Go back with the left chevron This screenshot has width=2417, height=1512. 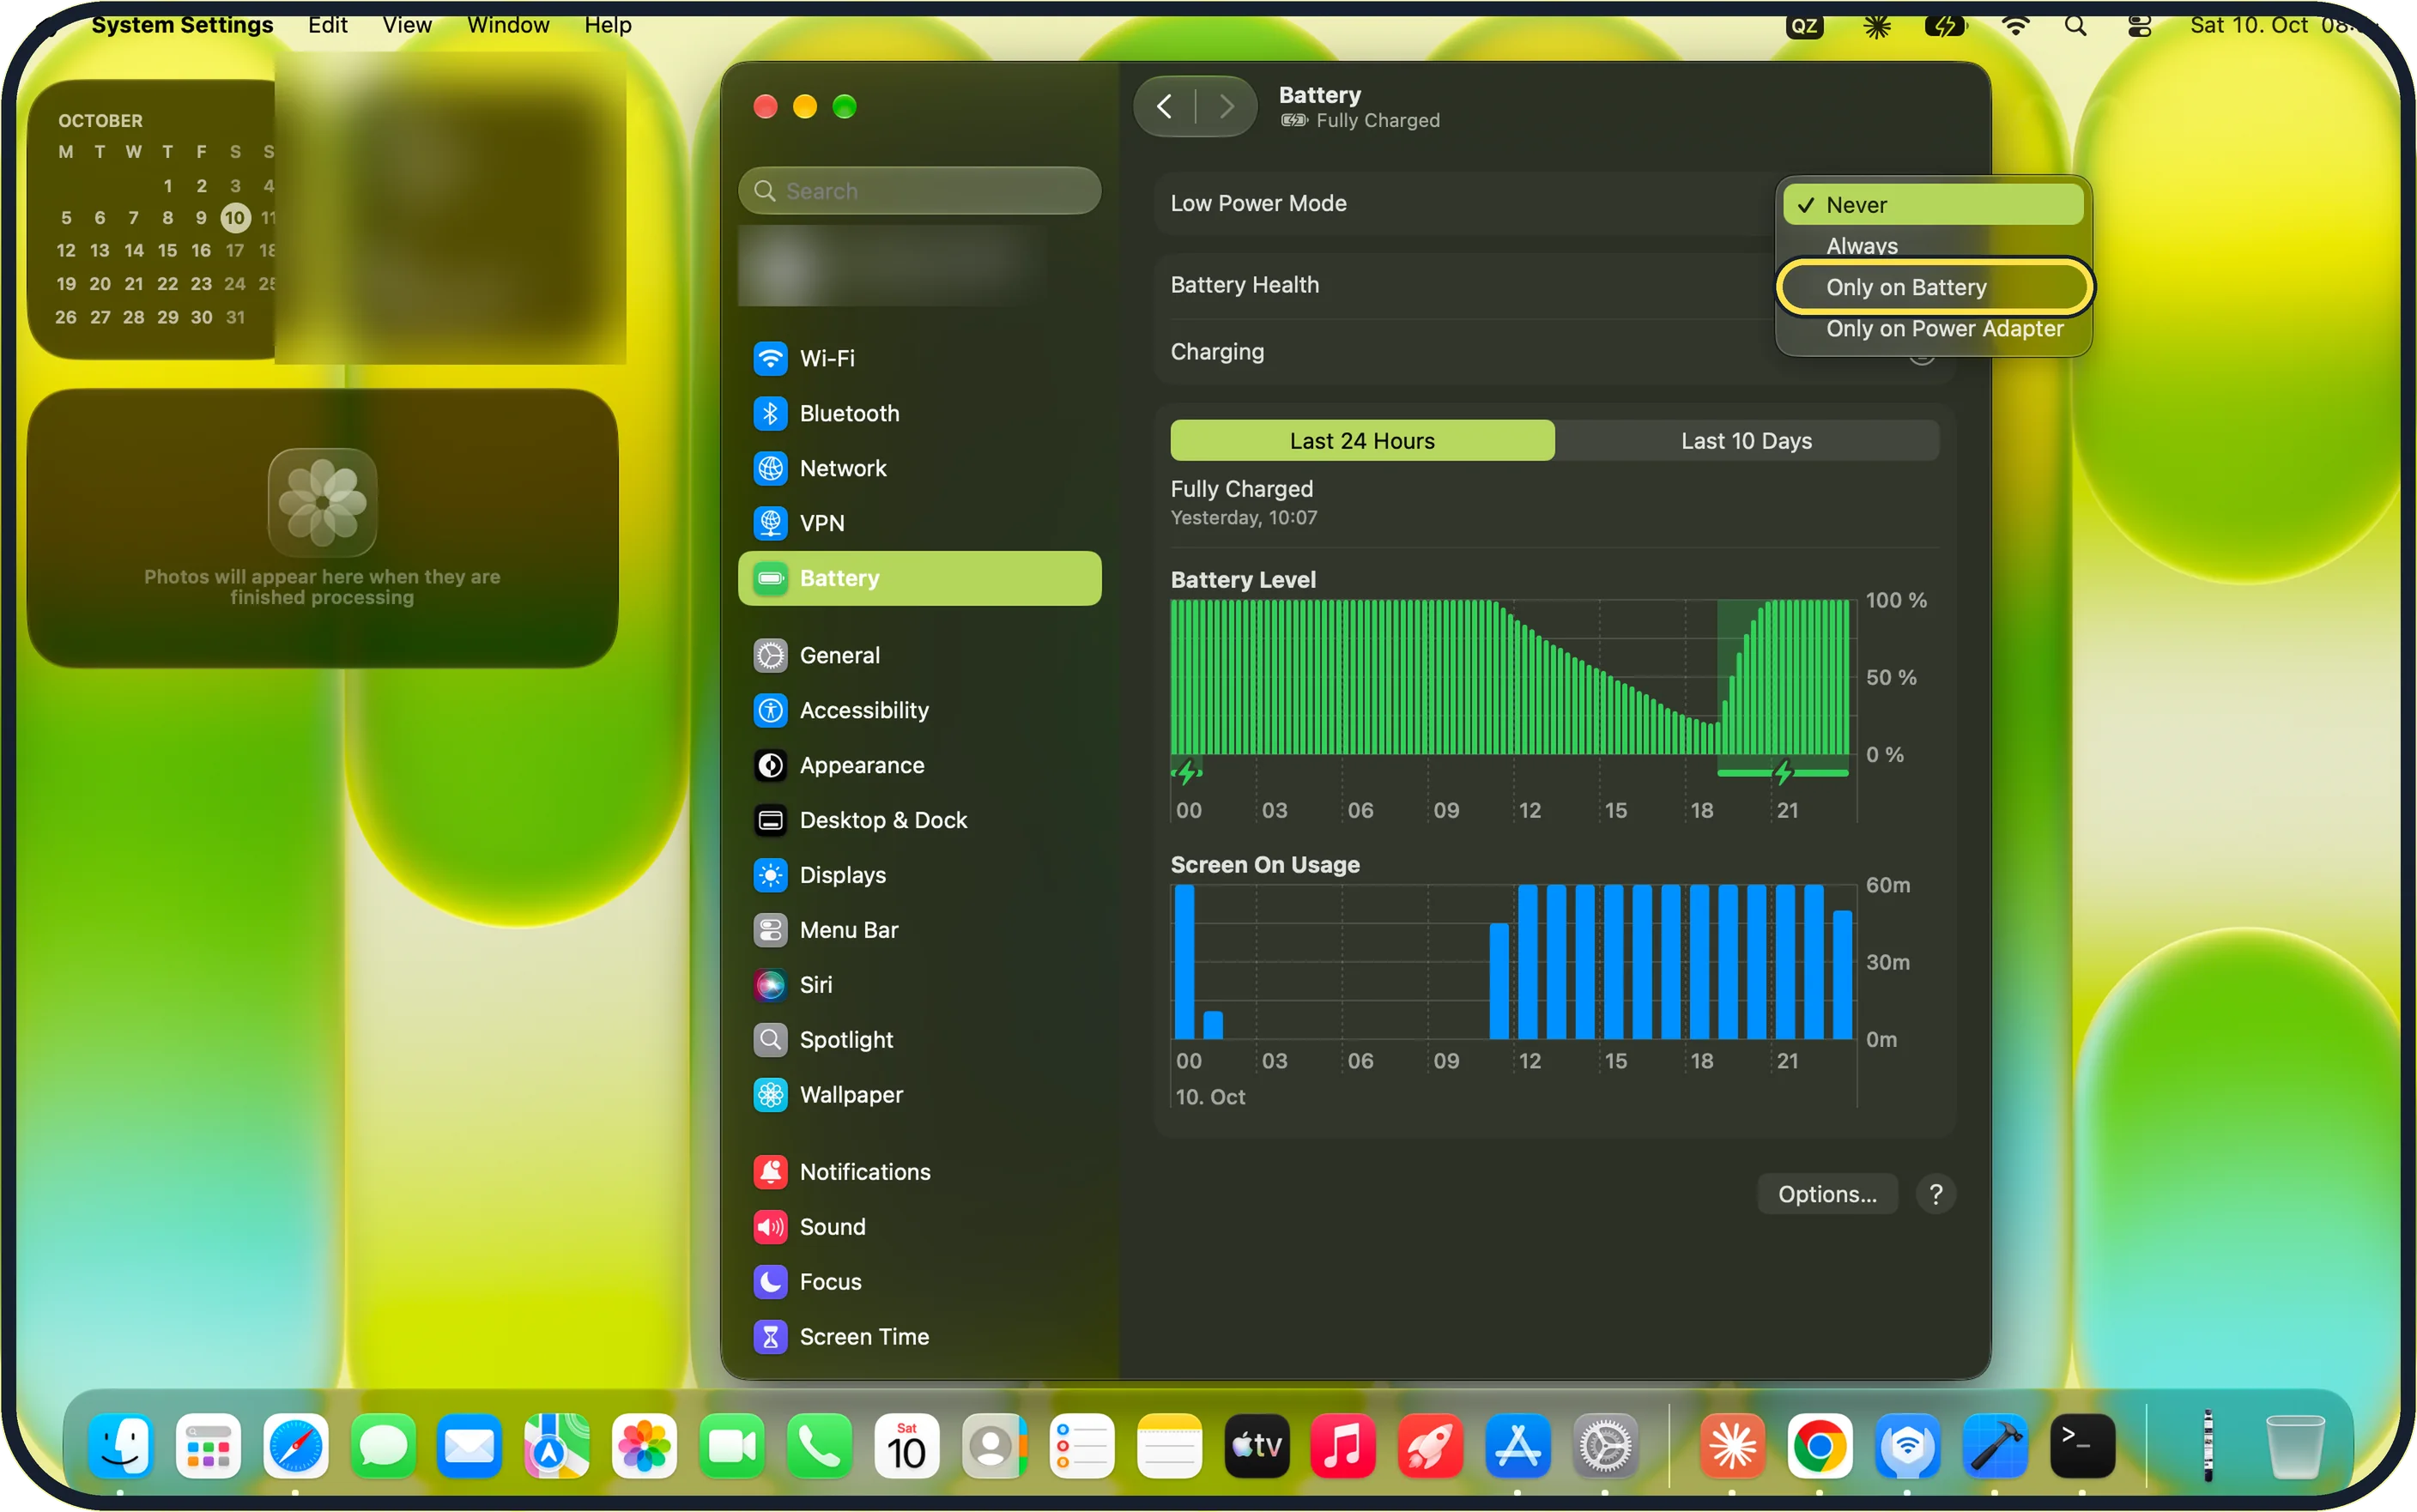click(1164, 107)
